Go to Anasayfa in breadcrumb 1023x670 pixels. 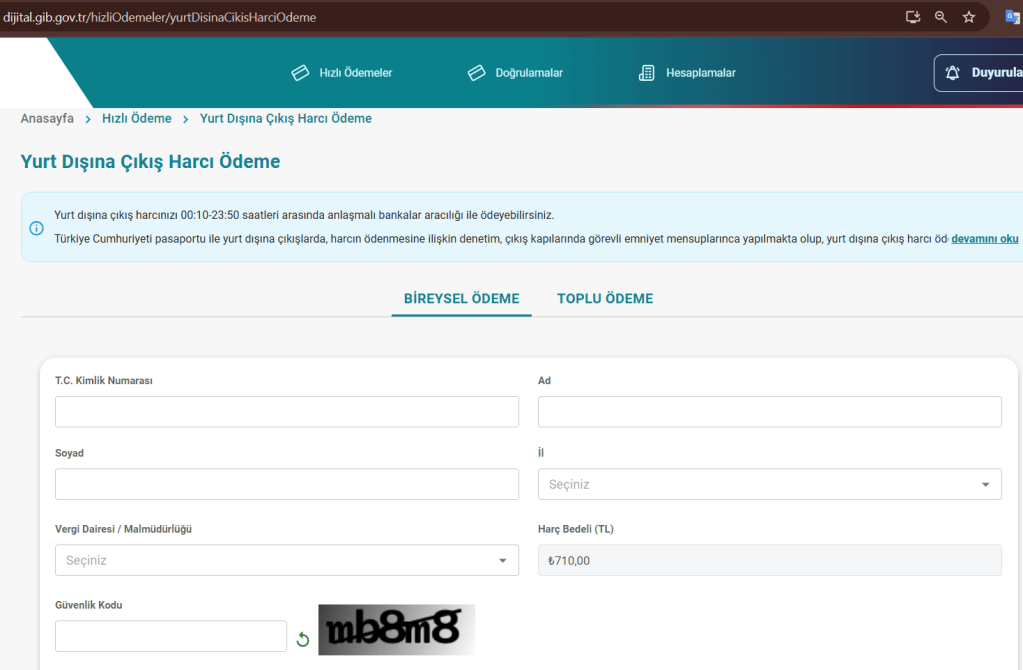click(x=47, y=118)
